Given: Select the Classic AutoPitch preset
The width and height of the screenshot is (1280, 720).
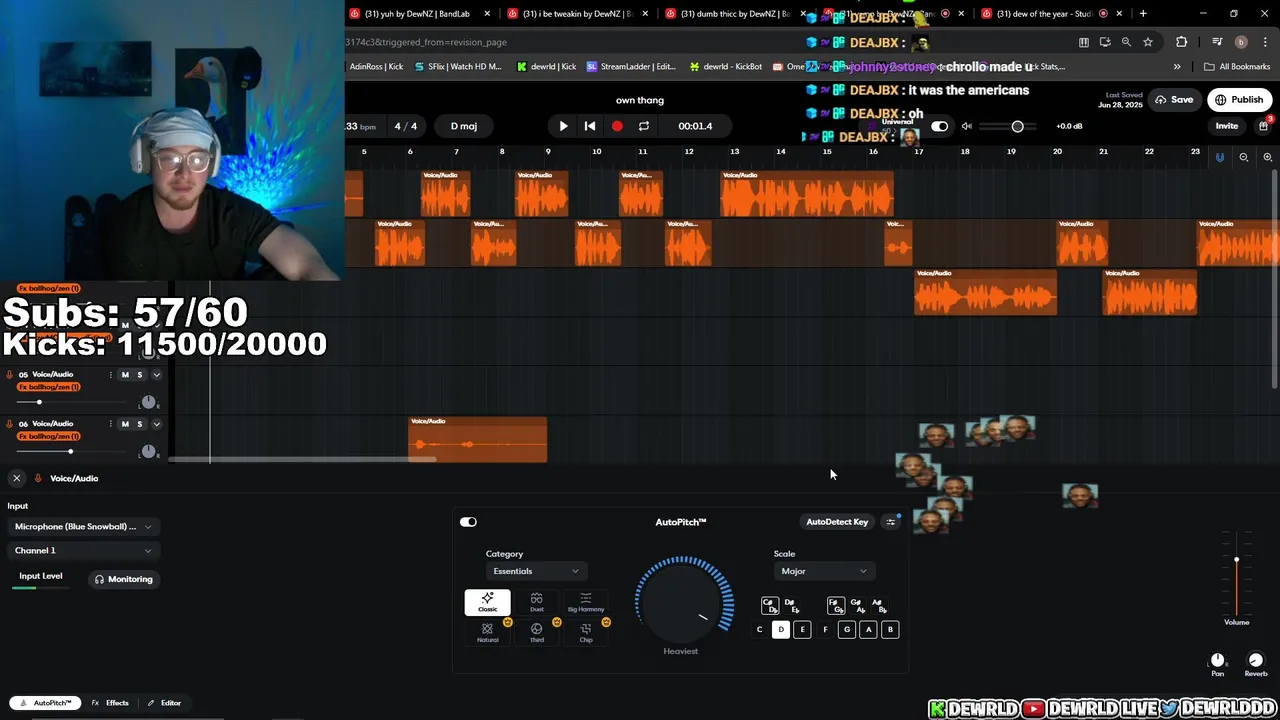Looking at the screenshot, I should pos(487,603).
